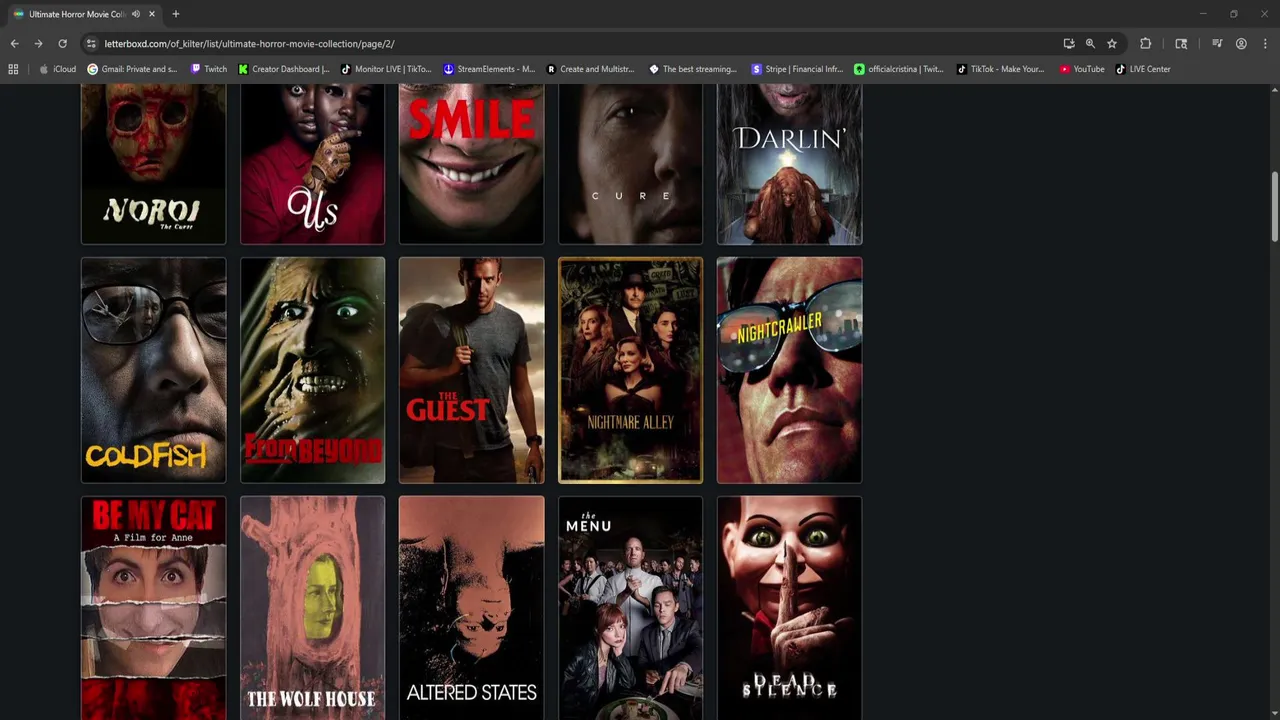Open the Smile movie poster

tap(471, 164)
